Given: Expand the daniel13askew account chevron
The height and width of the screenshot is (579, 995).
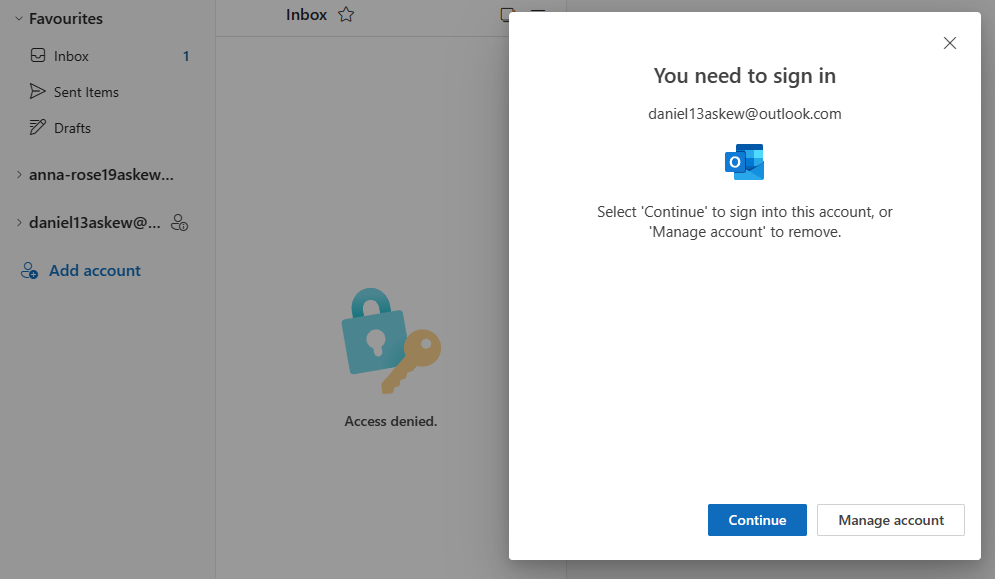Looking at the screenshot, I should click(x=19, y=222).
